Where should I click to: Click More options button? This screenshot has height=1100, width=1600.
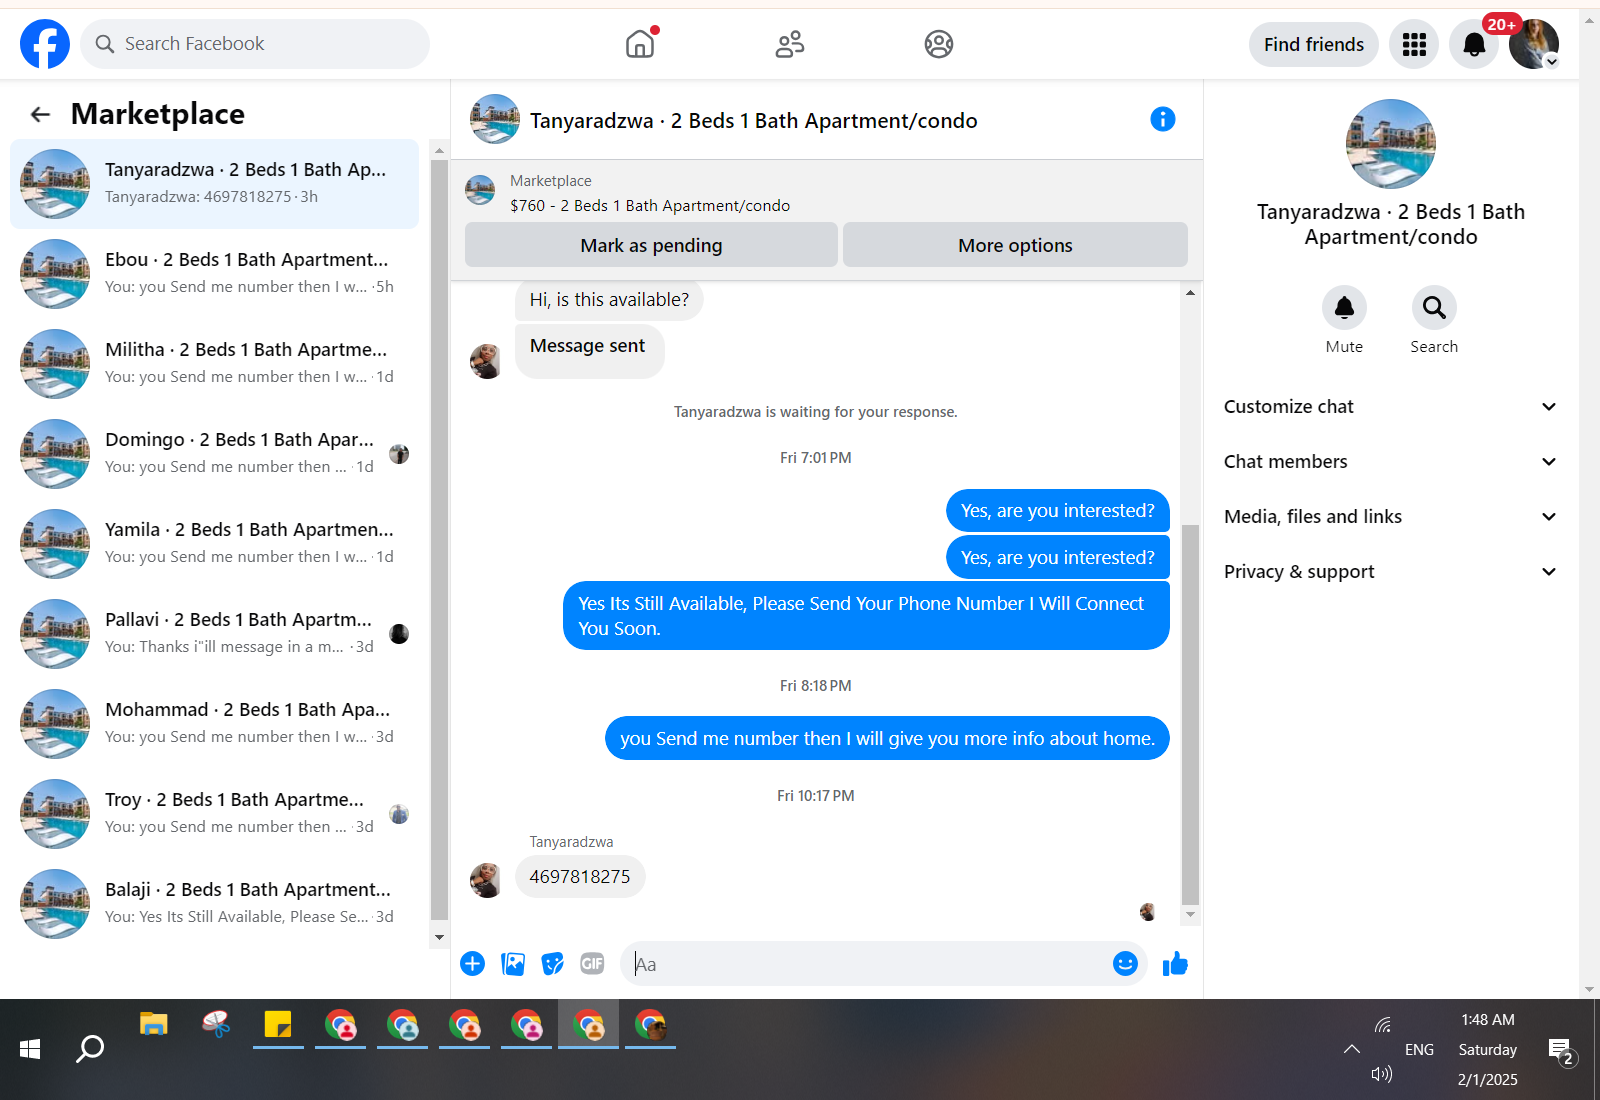(1015, 245)
